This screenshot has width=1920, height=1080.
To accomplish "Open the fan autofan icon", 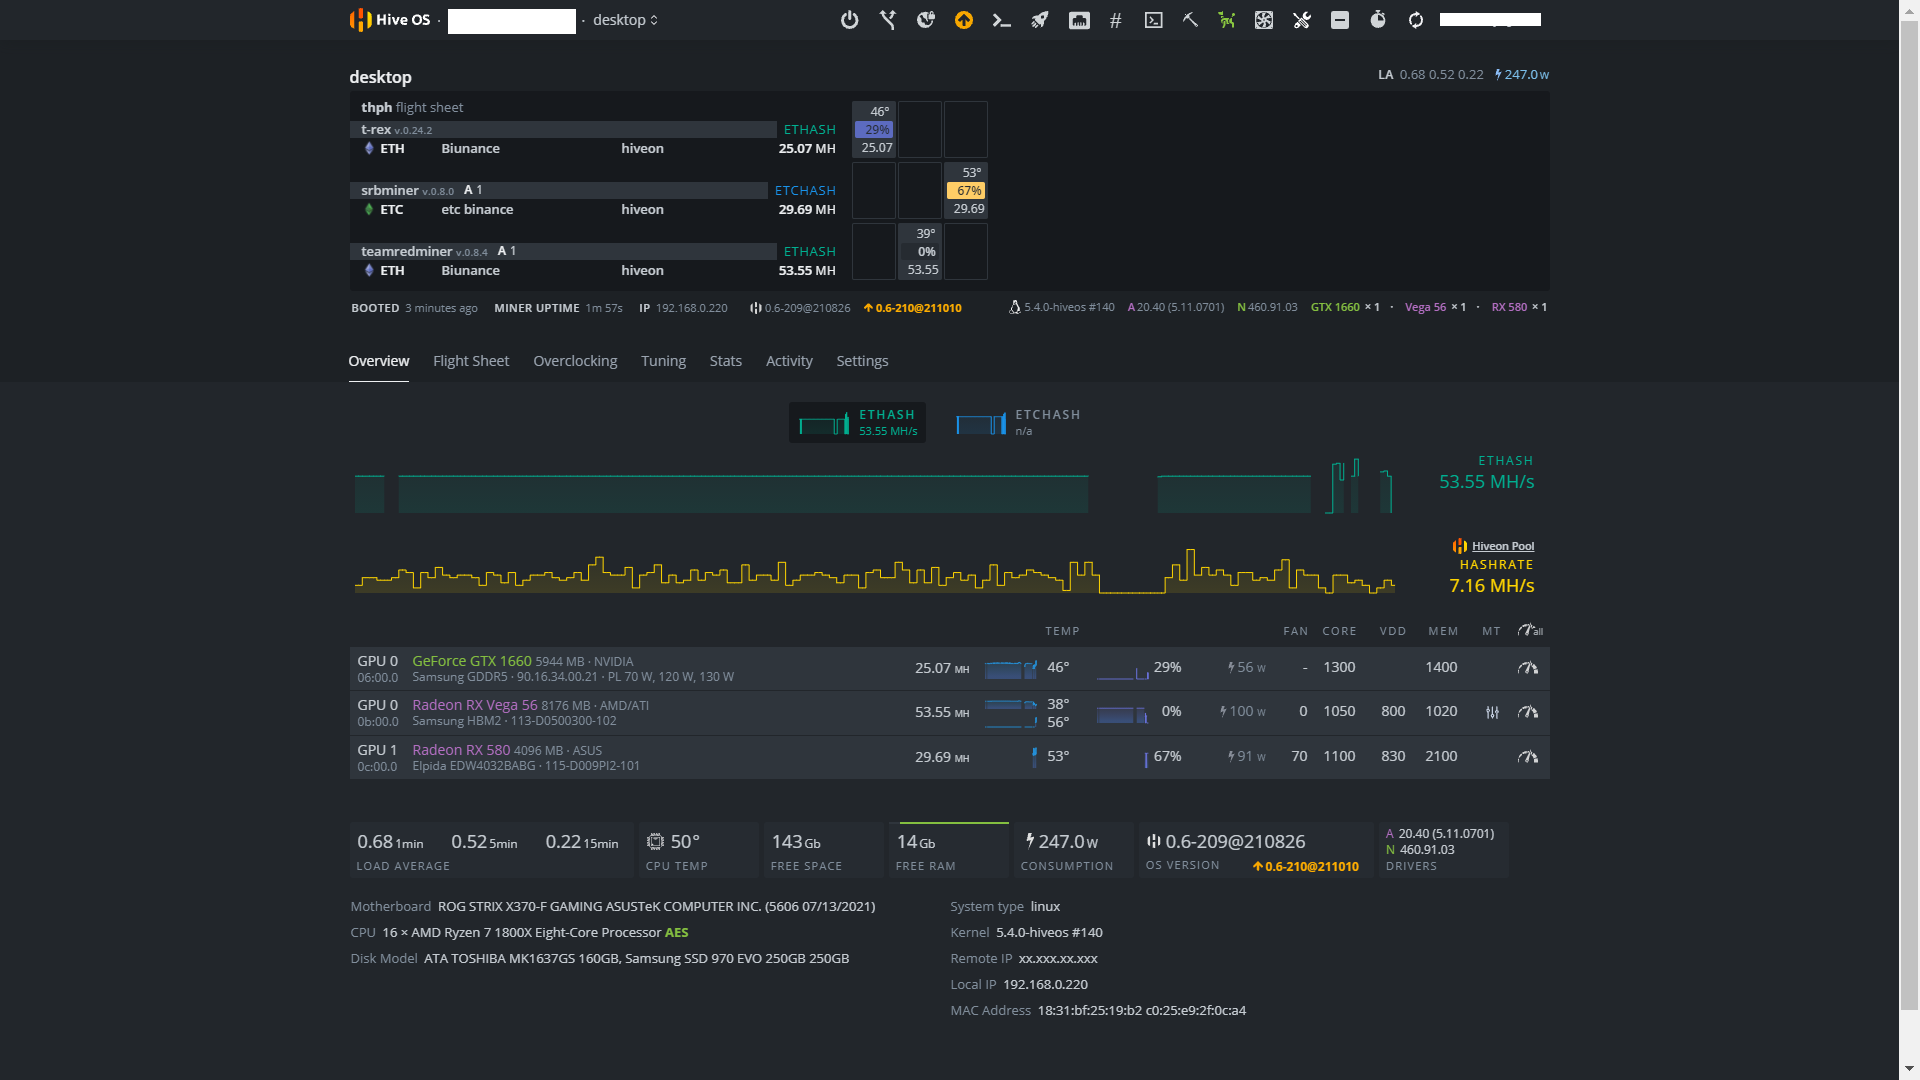I will pos(1264,20).
